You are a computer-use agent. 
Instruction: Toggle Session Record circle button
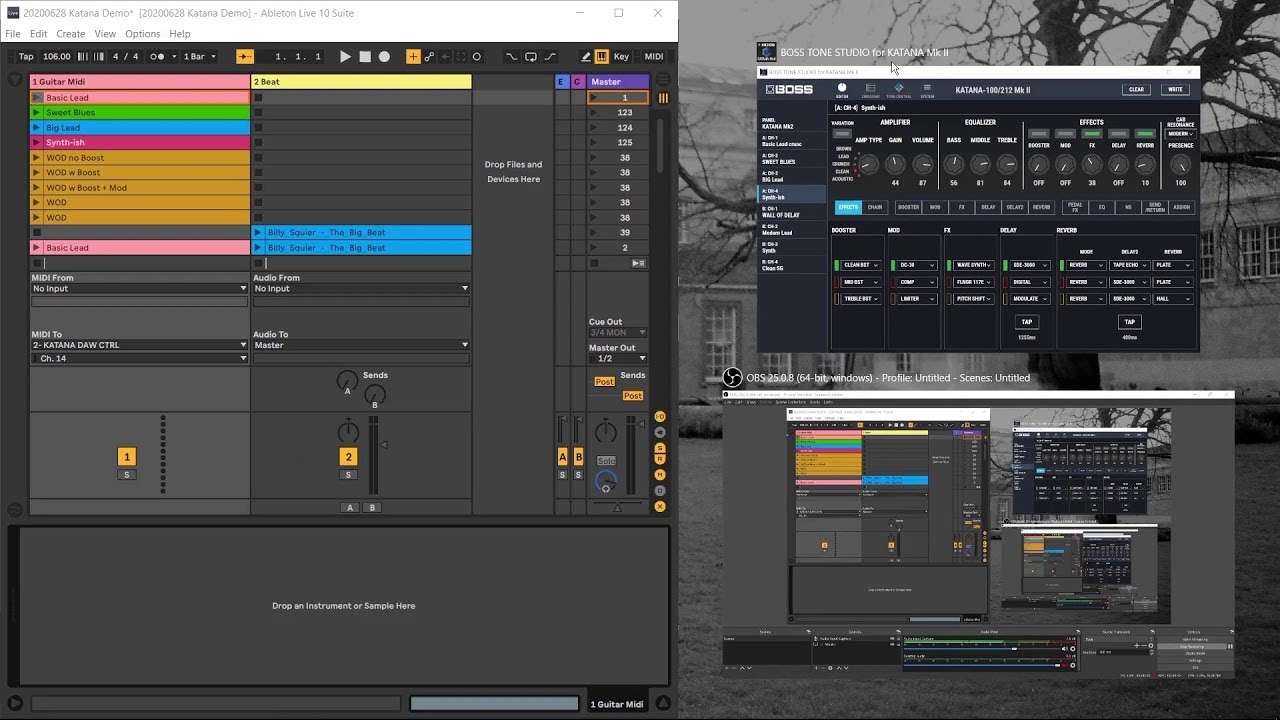coord(477,57)
